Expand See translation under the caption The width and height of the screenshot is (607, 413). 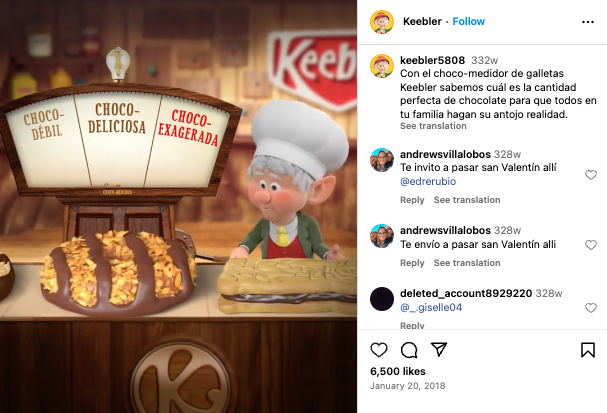433,126
